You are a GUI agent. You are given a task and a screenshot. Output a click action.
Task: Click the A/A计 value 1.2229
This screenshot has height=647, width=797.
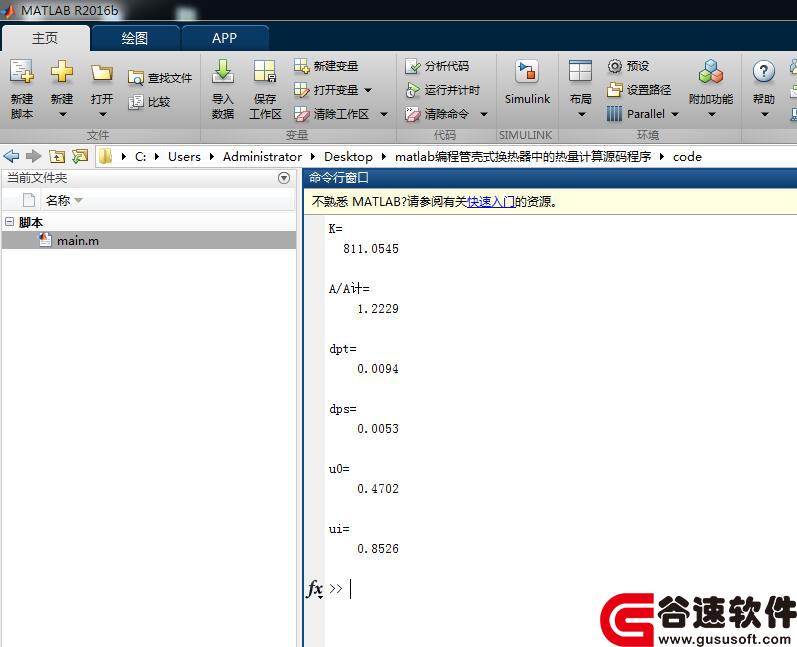pyautogui.click(x=378, y=309)
